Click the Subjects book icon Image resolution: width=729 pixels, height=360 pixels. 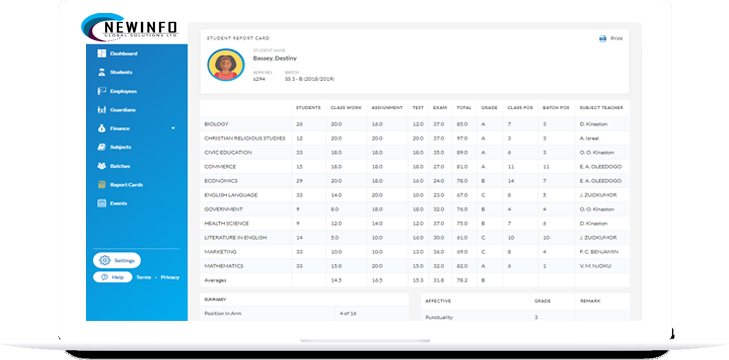[101, 147]
